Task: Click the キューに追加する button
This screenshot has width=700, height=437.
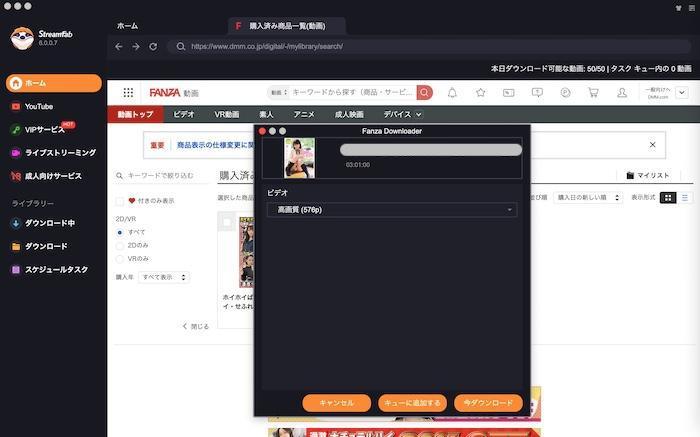Action: point(412,403)
